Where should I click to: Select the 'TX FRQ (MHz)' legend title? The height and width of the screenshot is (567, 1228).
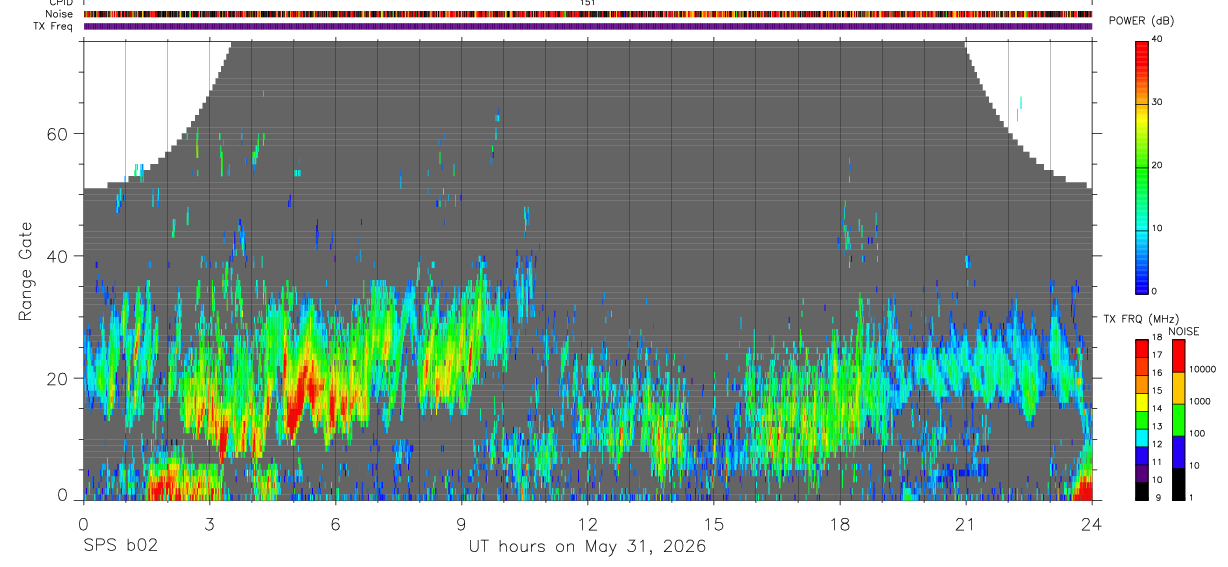click(1141, 318)
